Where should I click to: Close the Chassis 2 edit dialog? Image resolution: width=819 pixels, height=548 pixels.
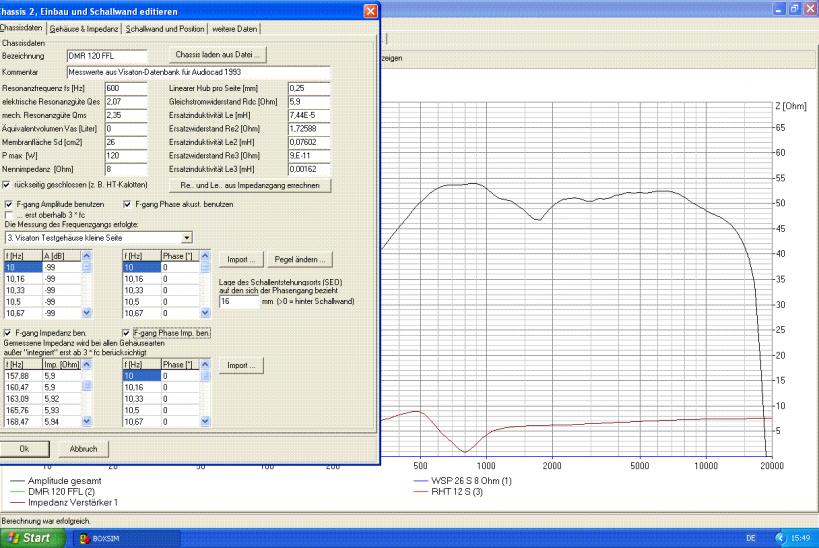pos(372,10)
